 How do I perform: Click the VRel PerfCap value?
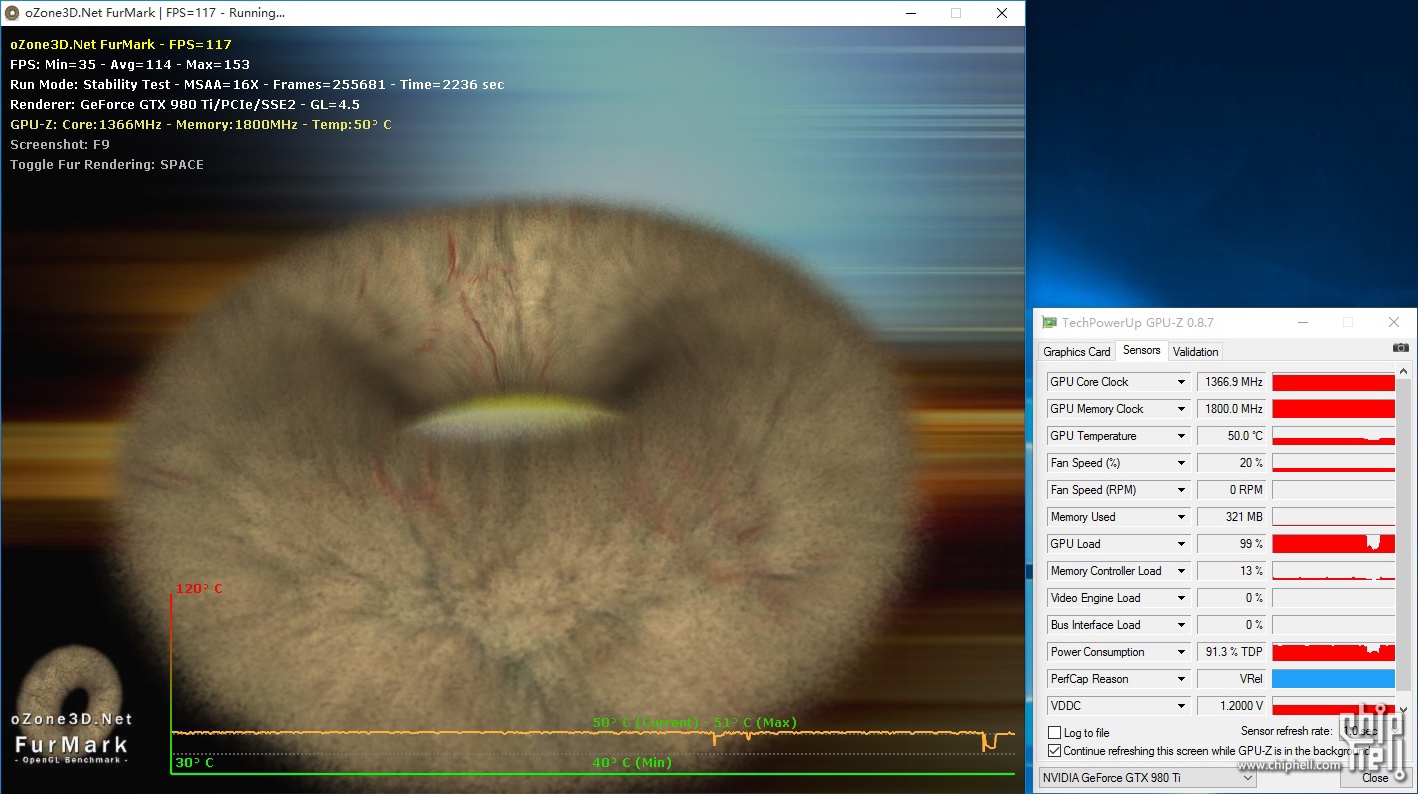pos(1232,679)
